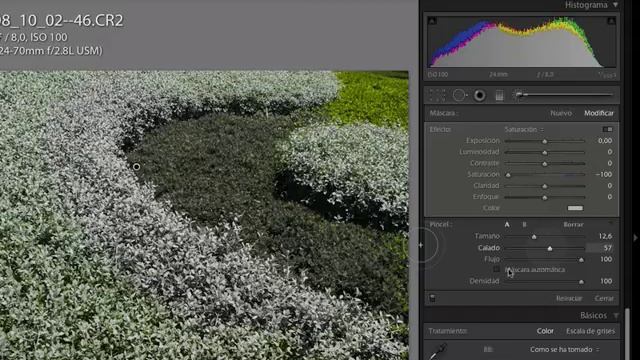Set treatment to Color
This screenshot has height=360, width=640.
coord(545,331)
